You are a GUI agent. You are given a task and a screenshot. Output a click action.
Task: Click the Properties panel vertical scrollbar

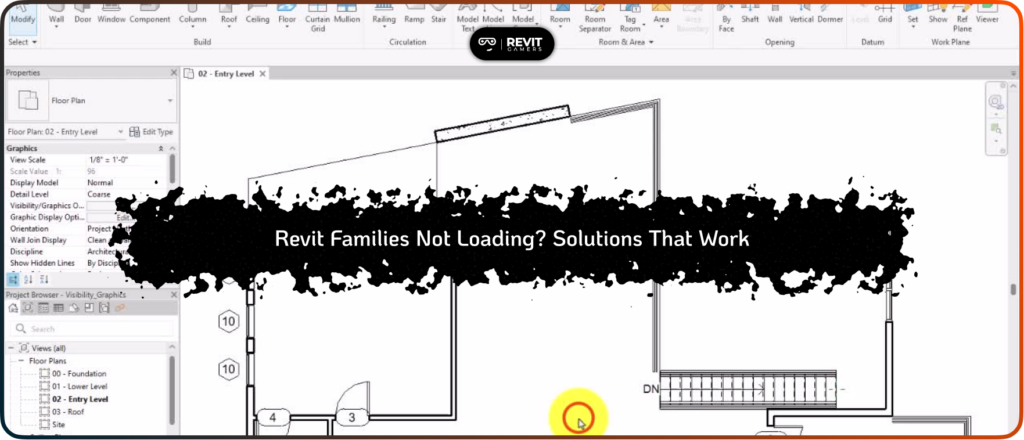point(172,170)
